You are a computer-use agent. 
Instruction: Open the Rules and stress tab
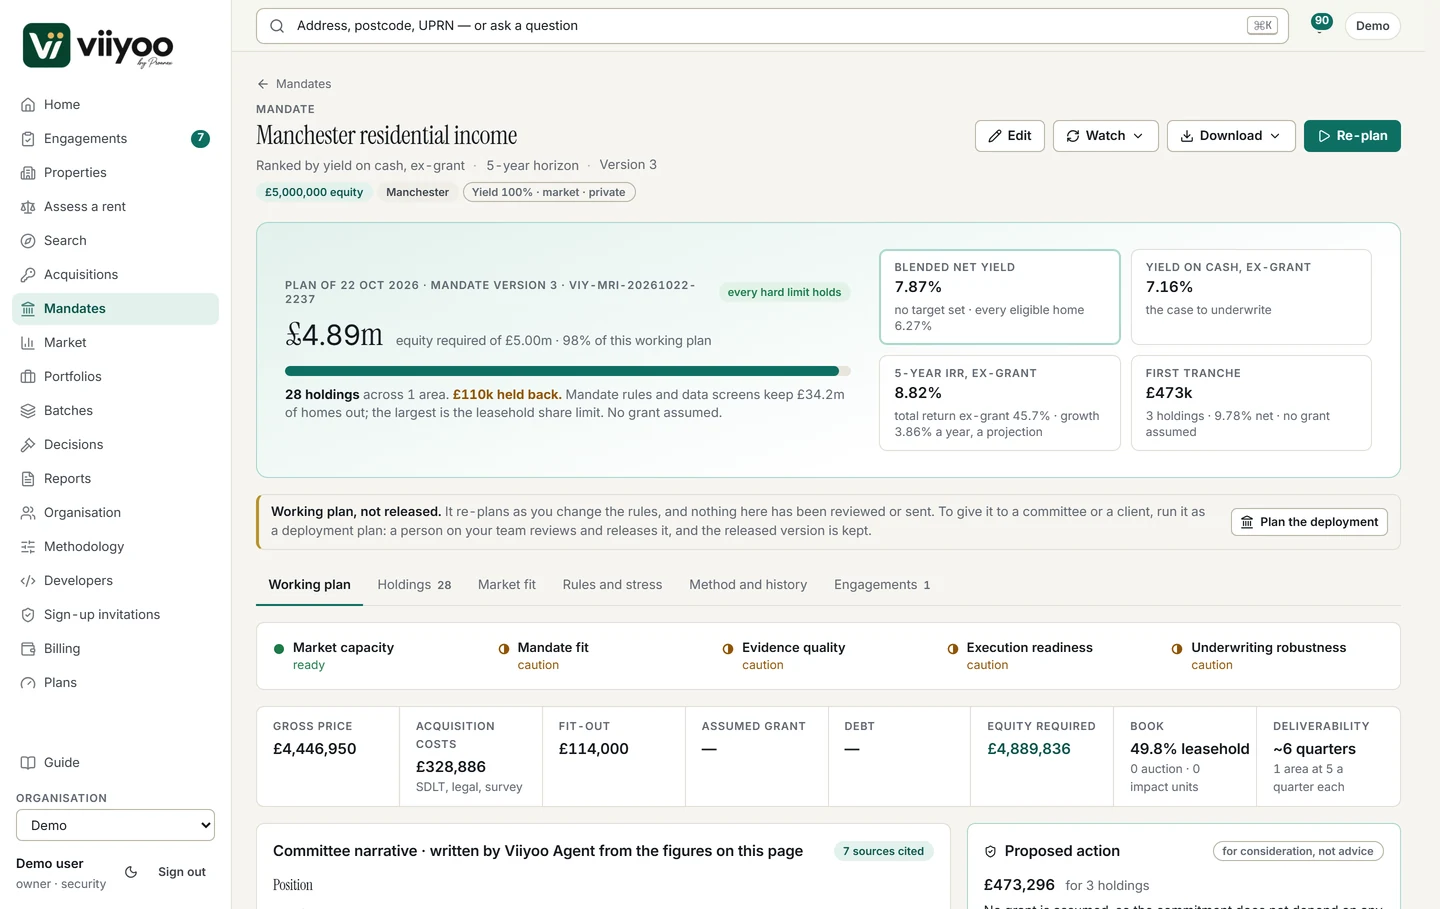pos(612,585)
